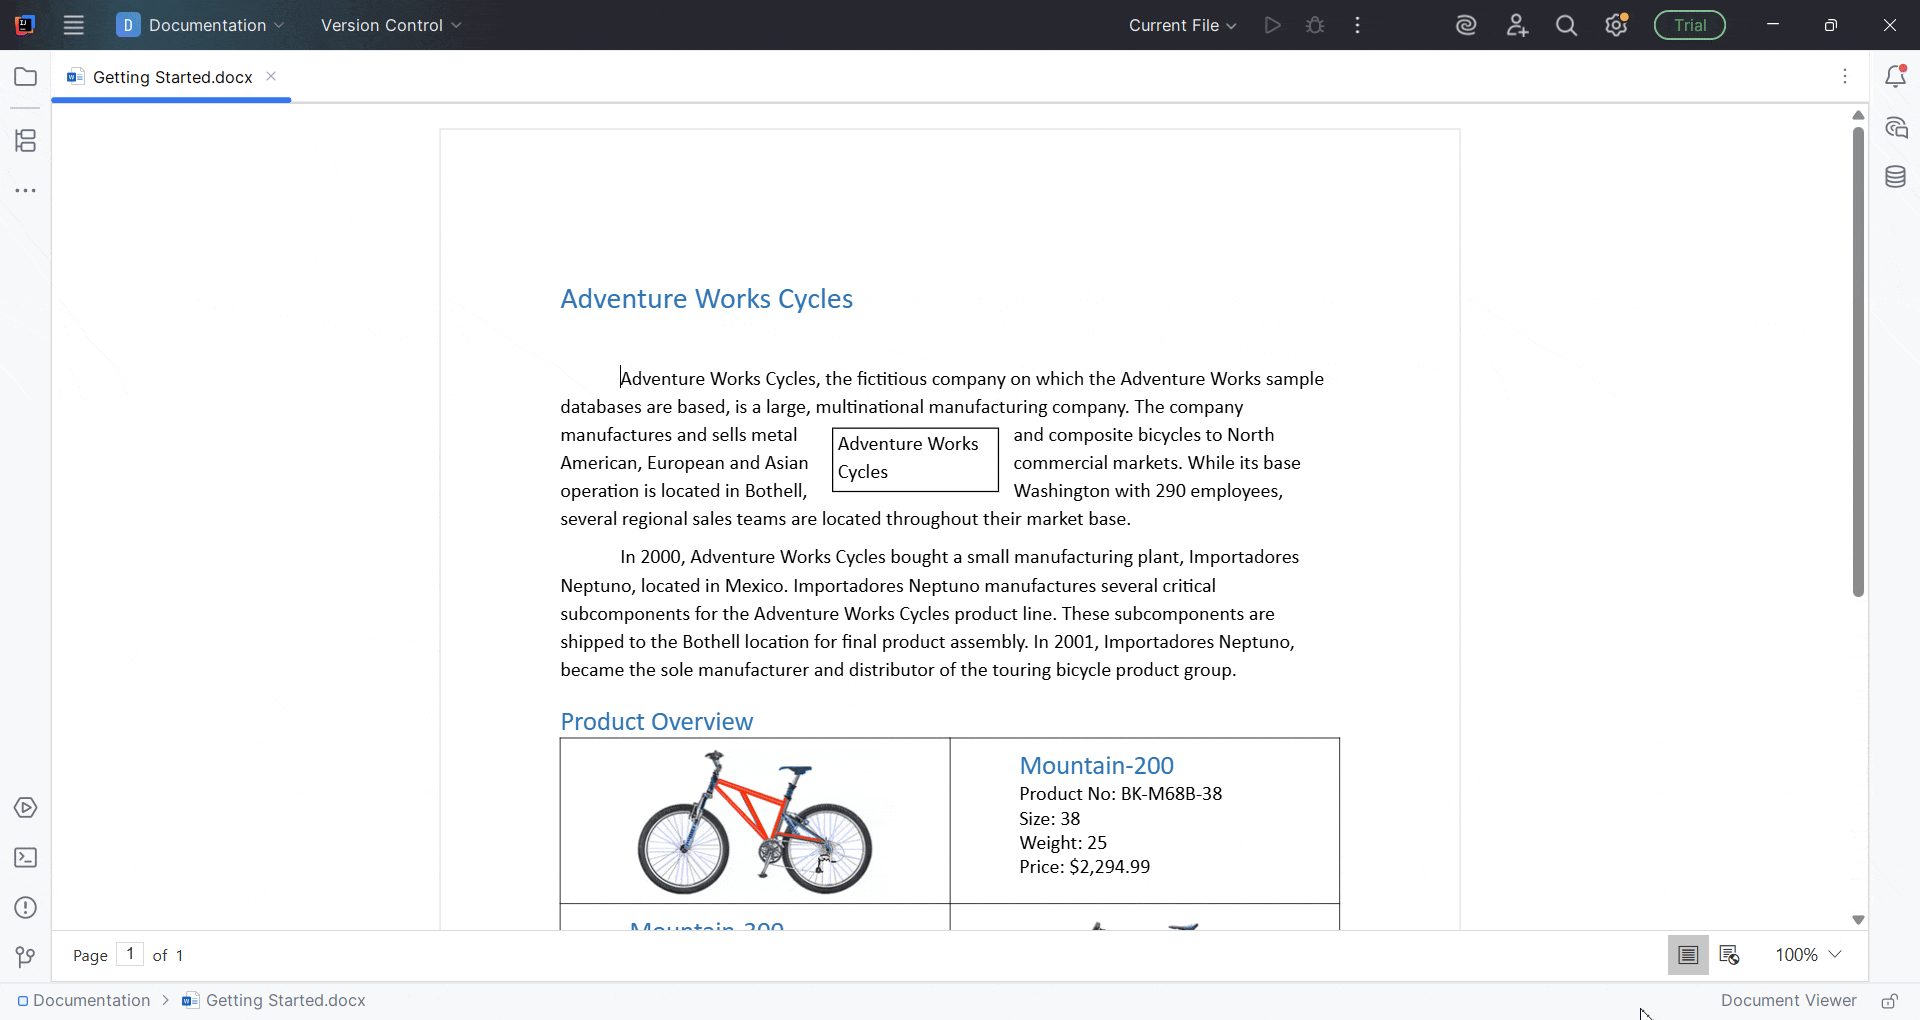Open the Structure tool window
1920x1020 pixels.
(x=26, y=141)
